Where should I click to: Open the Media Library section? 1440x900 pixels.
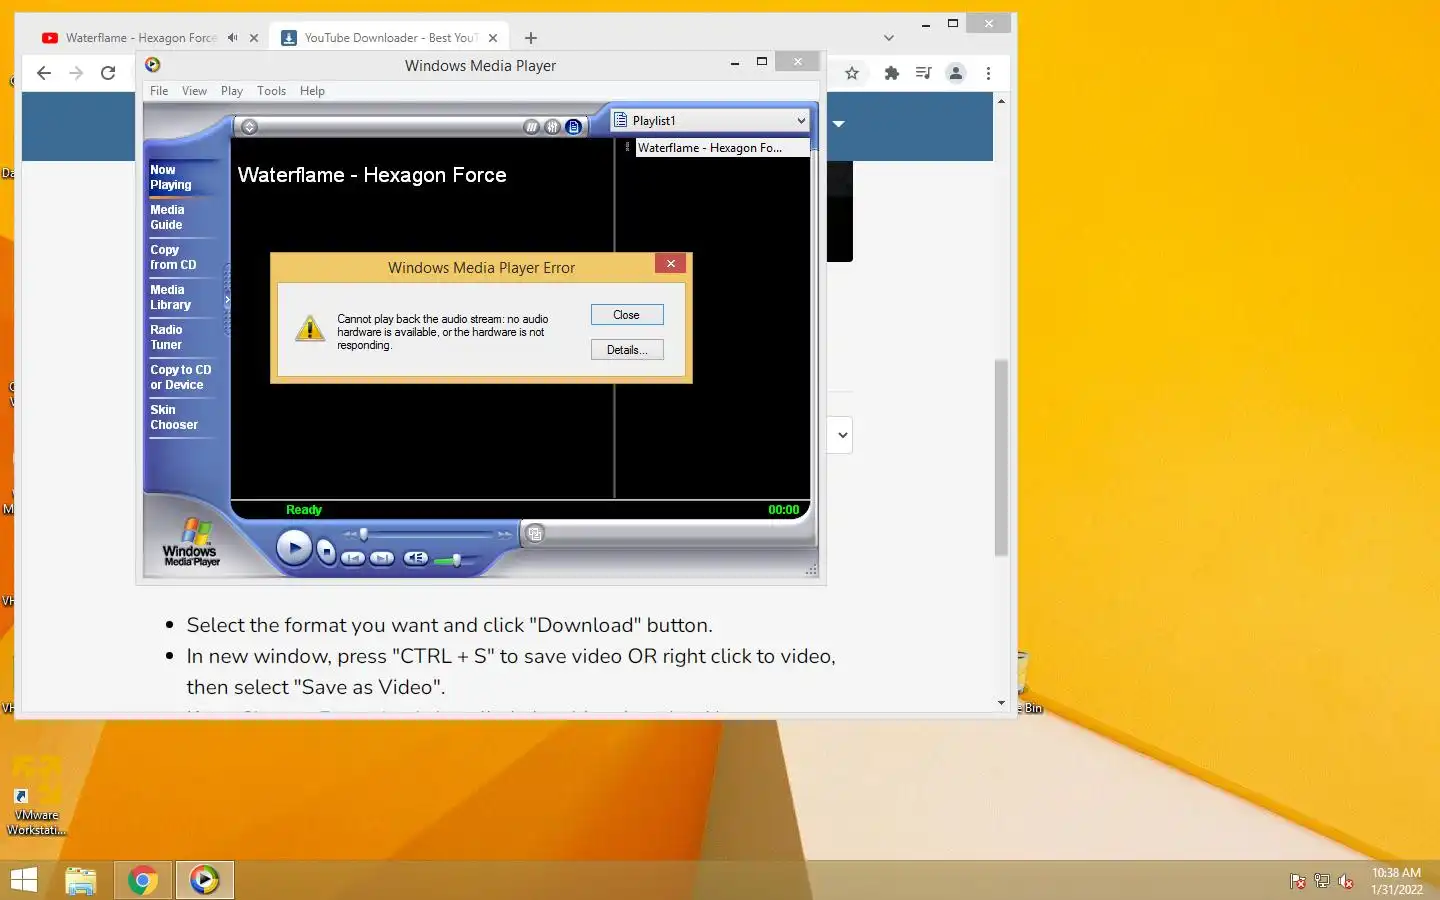pos(170,297)
